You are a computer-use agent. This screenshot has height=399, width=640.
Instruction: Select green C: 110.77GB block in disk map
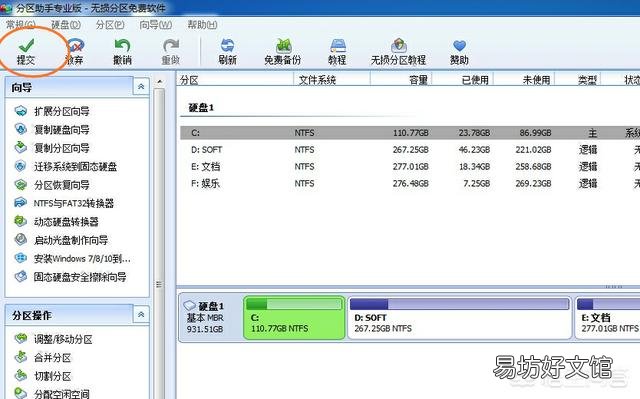coord(294,318)
